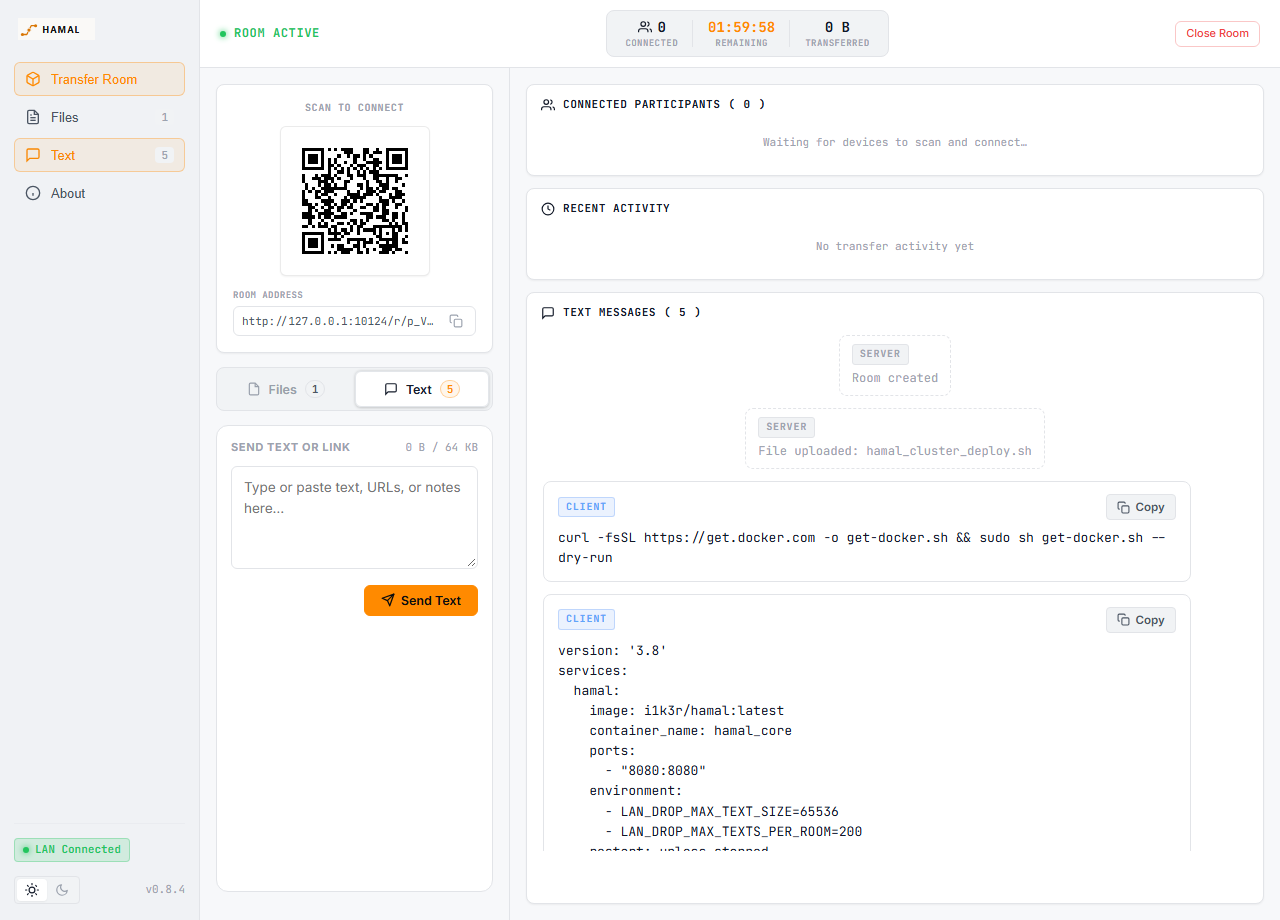Image resolution: width=1280 pixels, height=920 pixels.
Task: Click the Recent Activity clock icon
Action: coord(548,208)
